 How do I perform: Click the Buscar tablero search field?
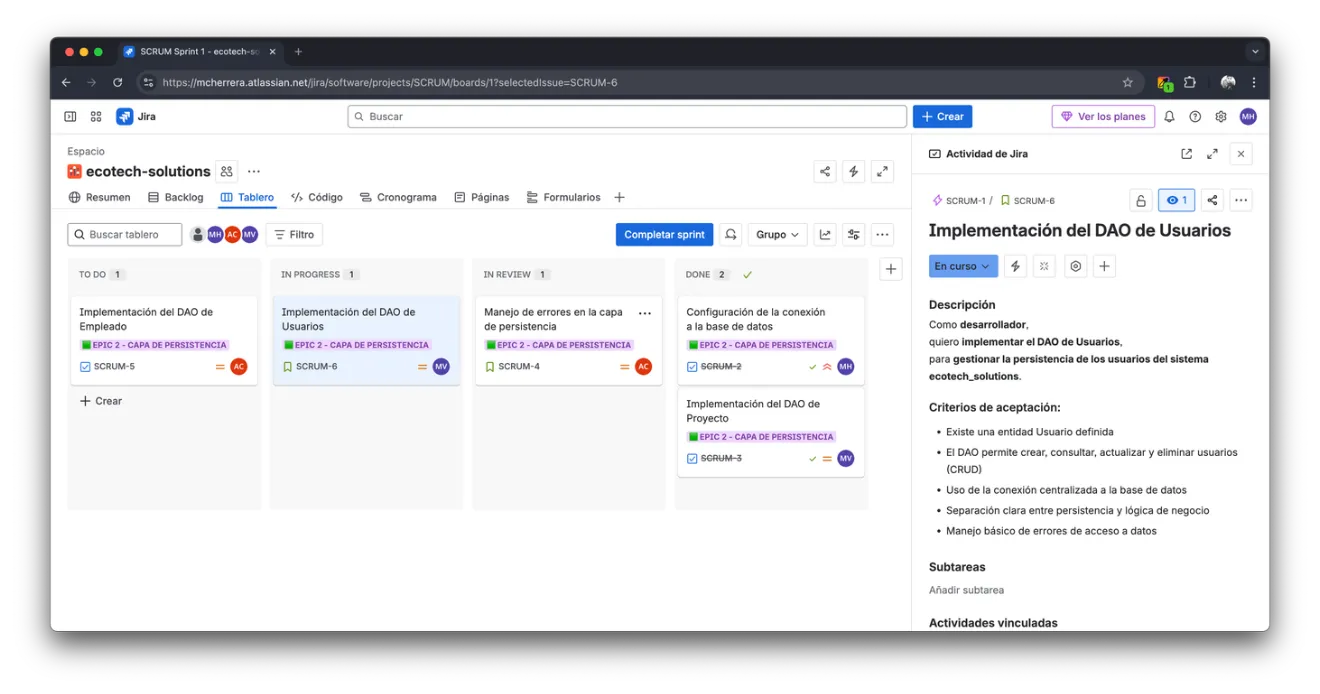click(x=125, y=235)
